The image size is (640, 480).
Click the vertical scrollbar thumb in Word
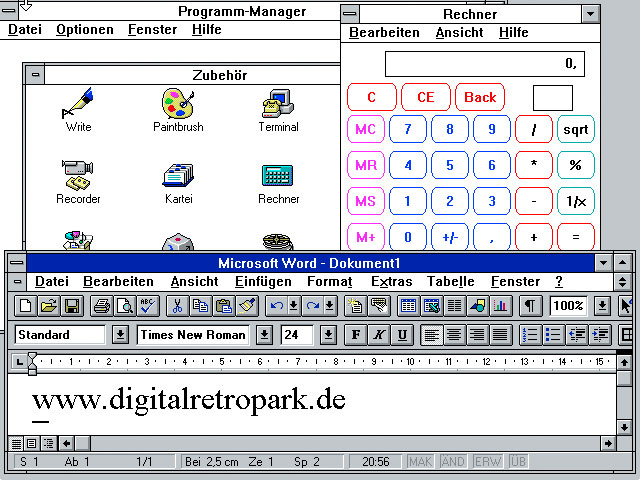tap(624, 378)
